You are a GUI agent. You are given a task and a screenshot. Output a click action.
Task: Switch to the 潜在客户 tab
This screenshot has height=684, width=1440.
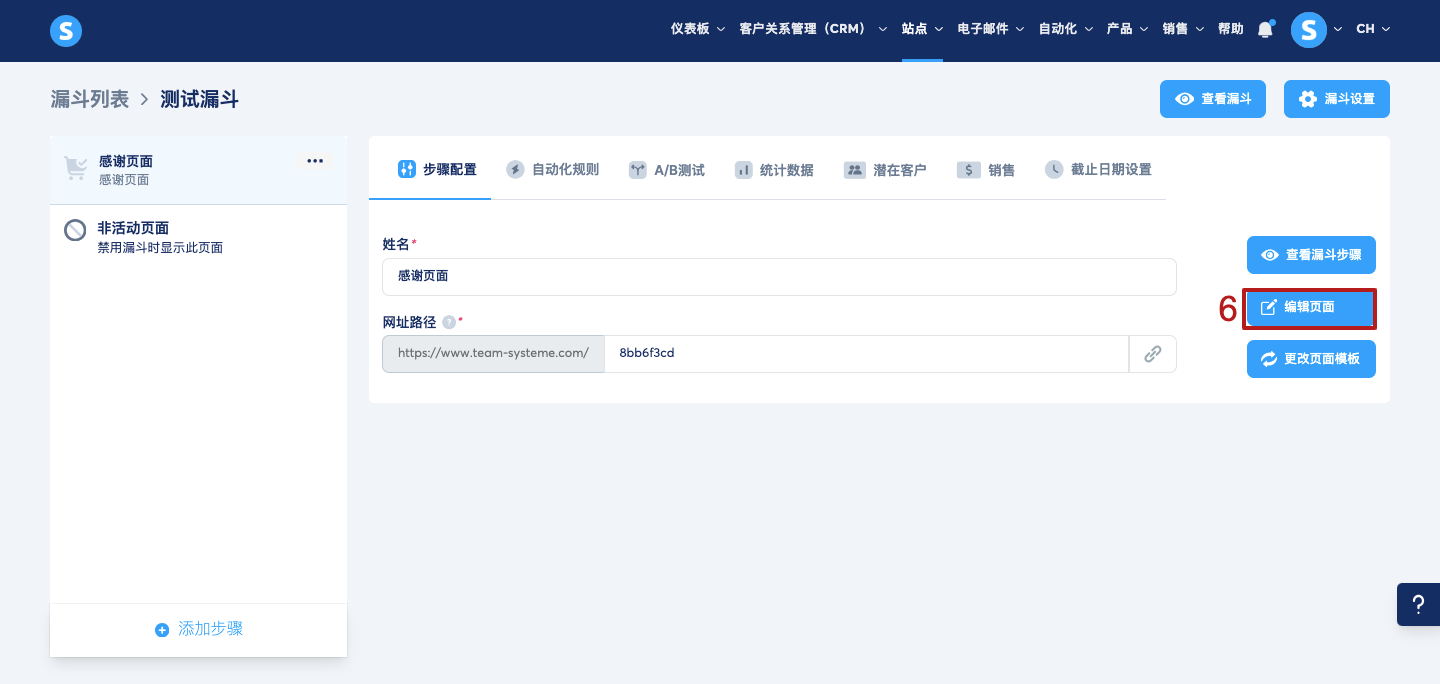(x=885, y=170)
